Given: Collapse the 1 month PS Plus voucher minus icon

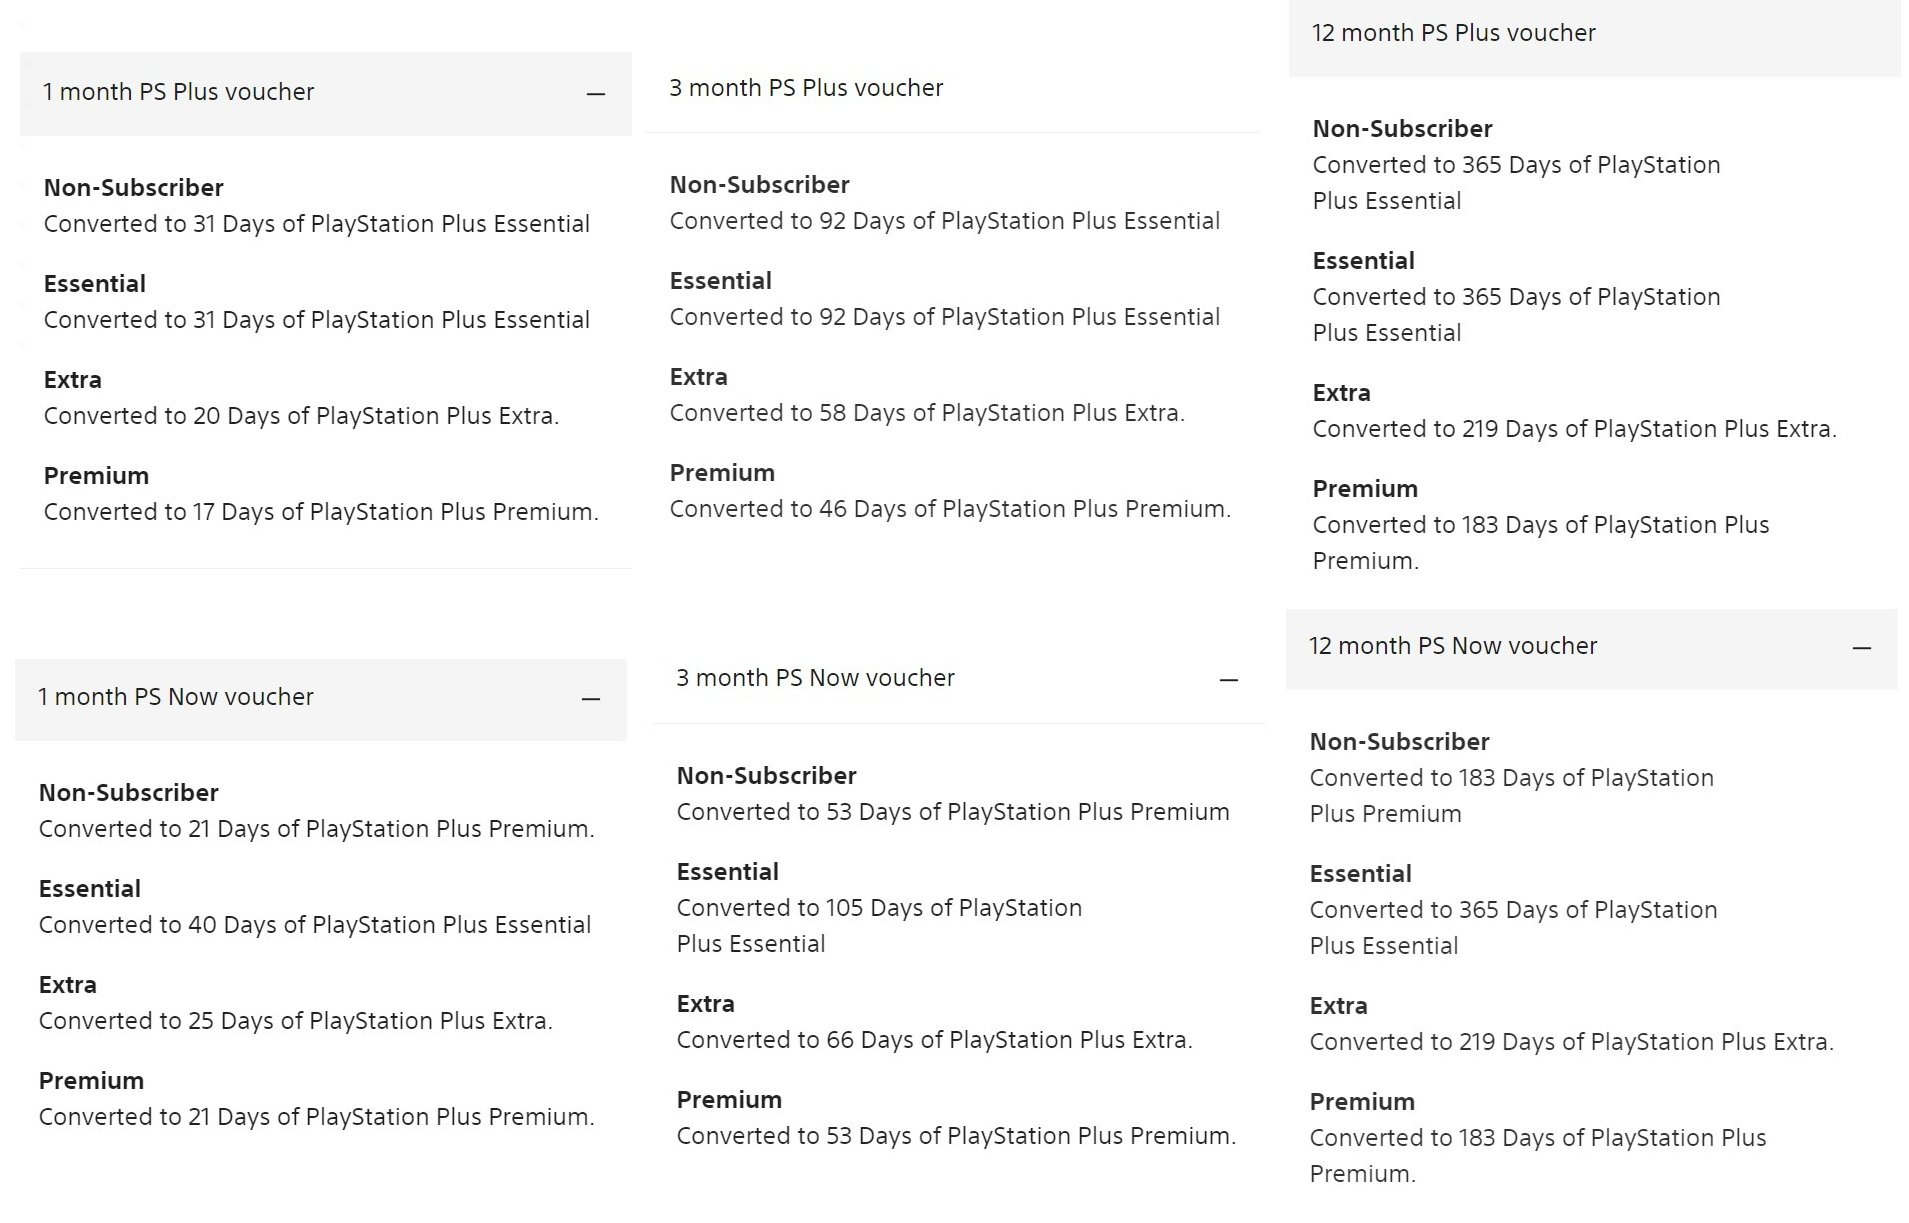Looking at the screenshot, I should click(x=596, y=94).
